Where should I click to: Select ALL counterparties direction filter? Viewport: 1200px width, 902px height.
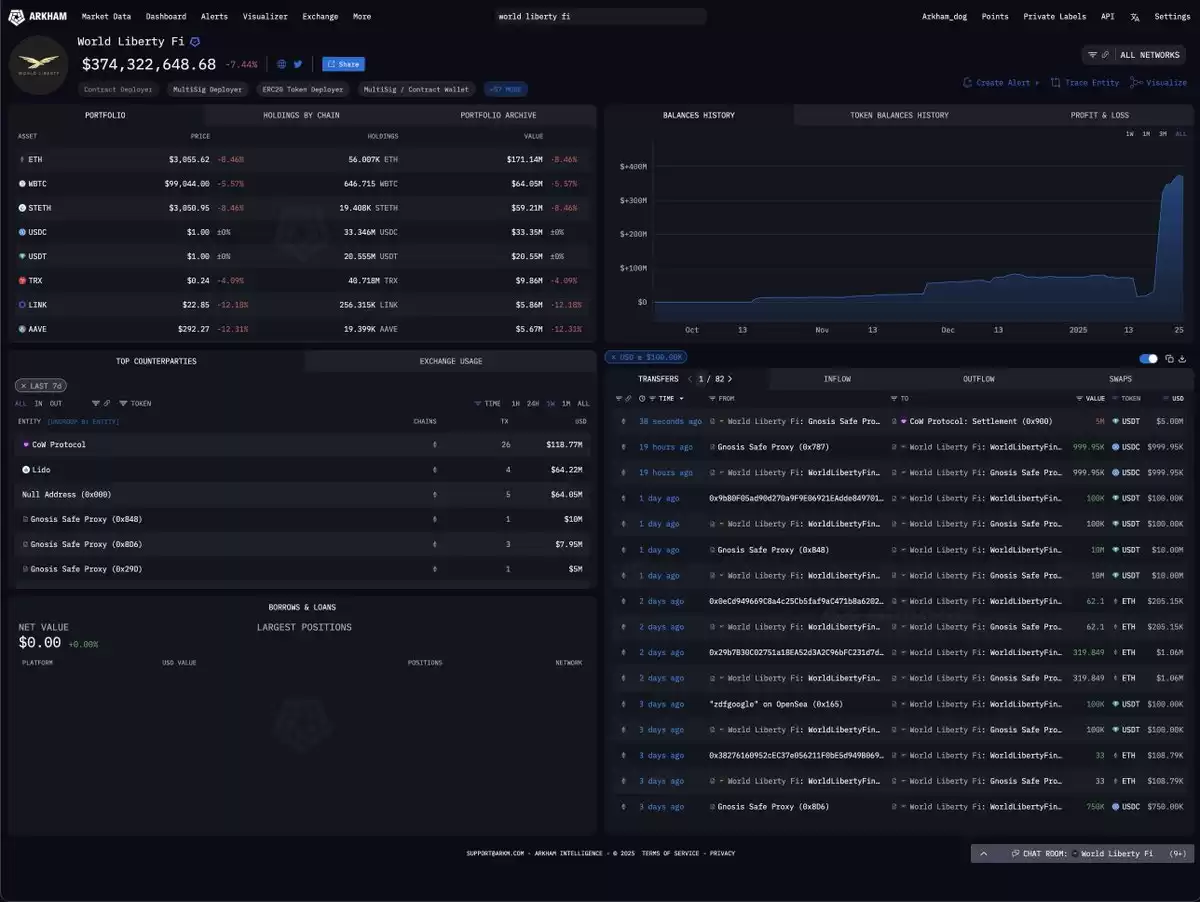21,403
